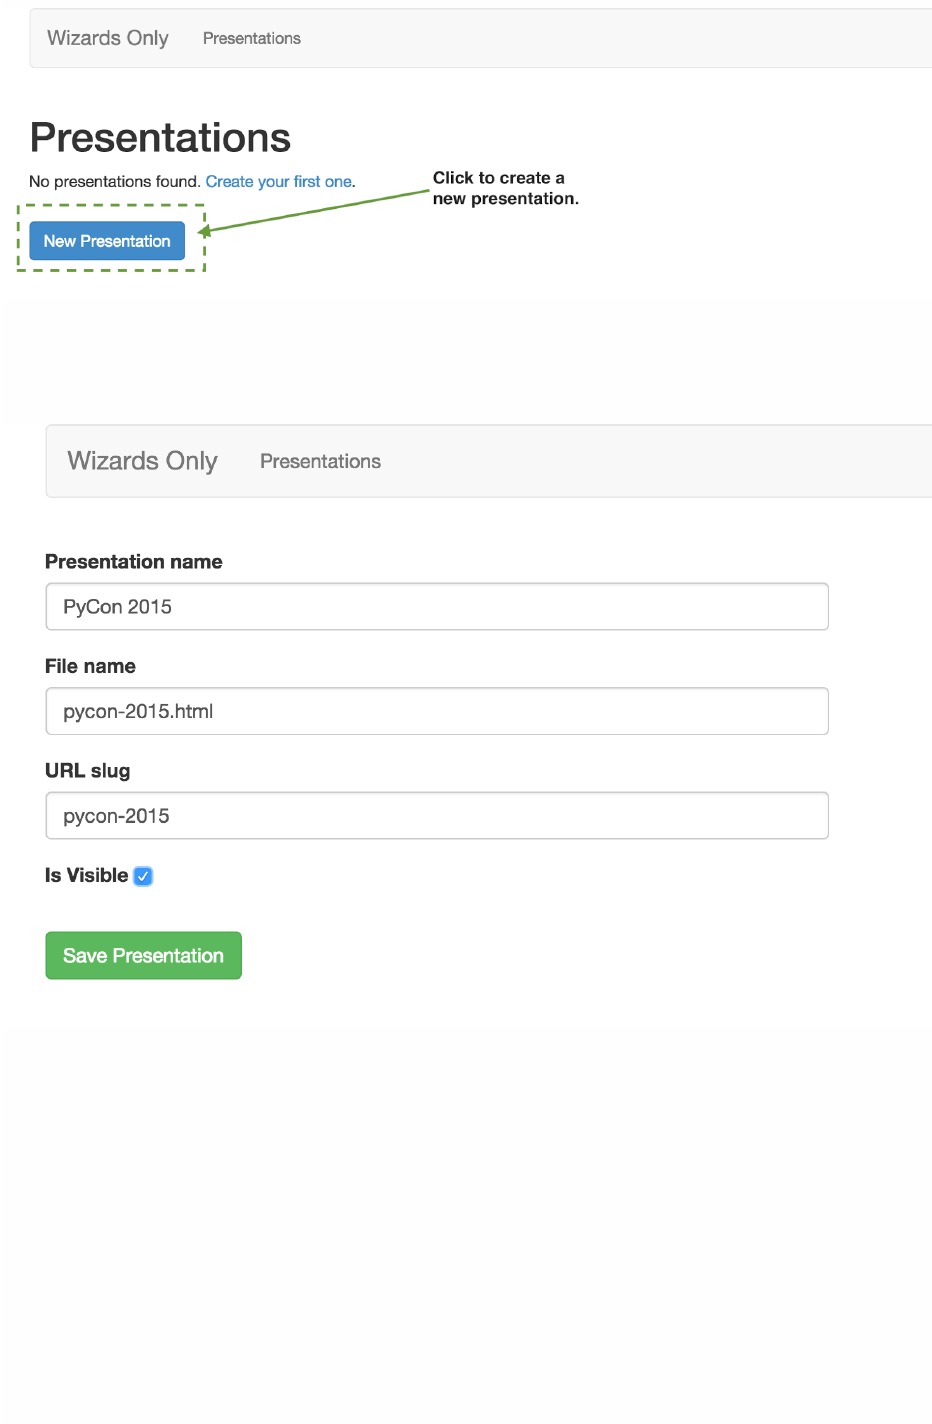Click the 'No presentations found.' message text
The width and height of the screenshot is (932, 1424).
coord(115,182)
